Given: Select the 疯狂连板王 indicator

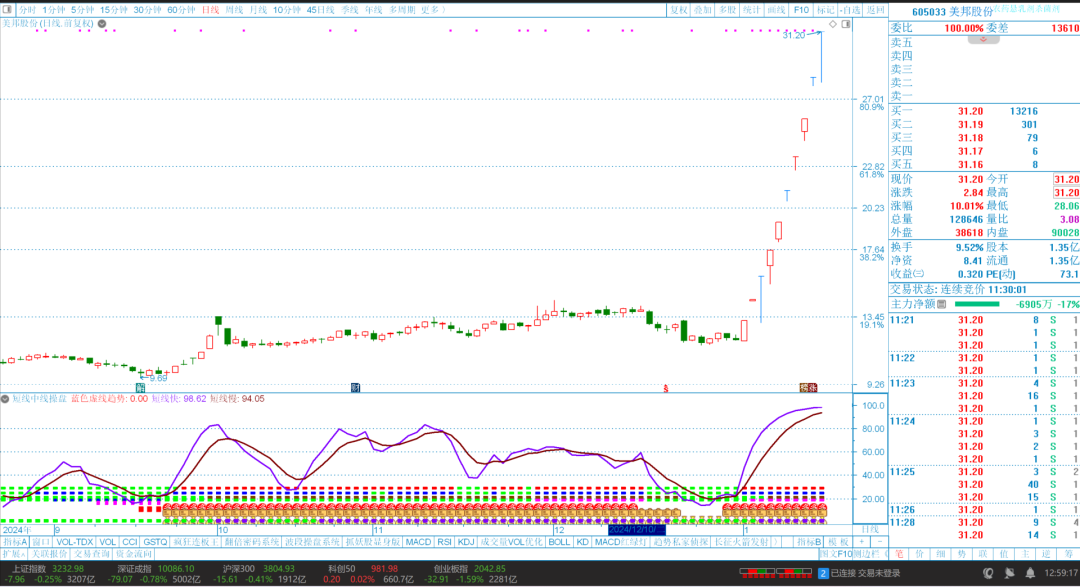Looking at the screenshot, I should coord(196,542).
